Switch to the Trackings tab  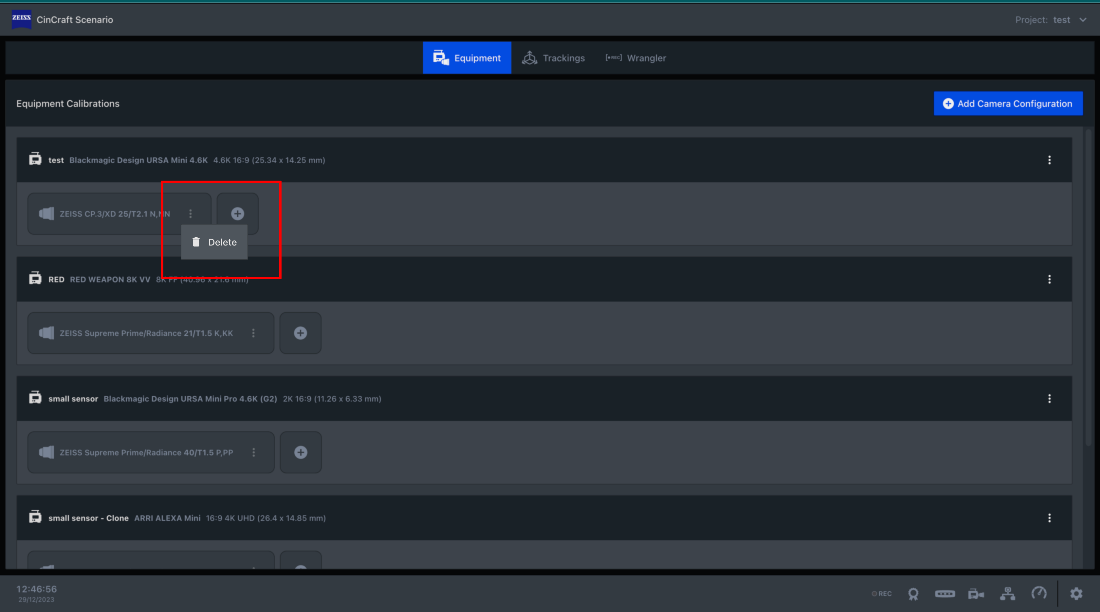pyautogui.click(x=554, y=58)
